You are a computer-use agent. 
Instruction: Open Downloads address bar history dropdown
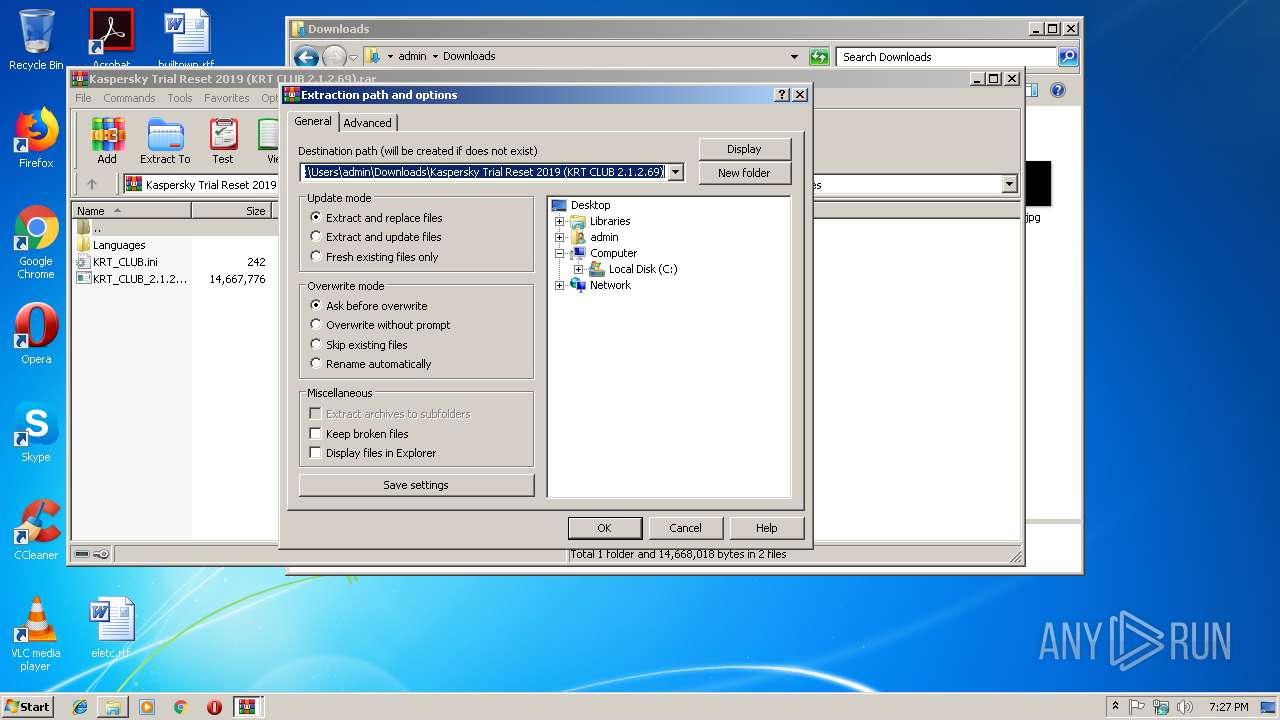(795, 57)
